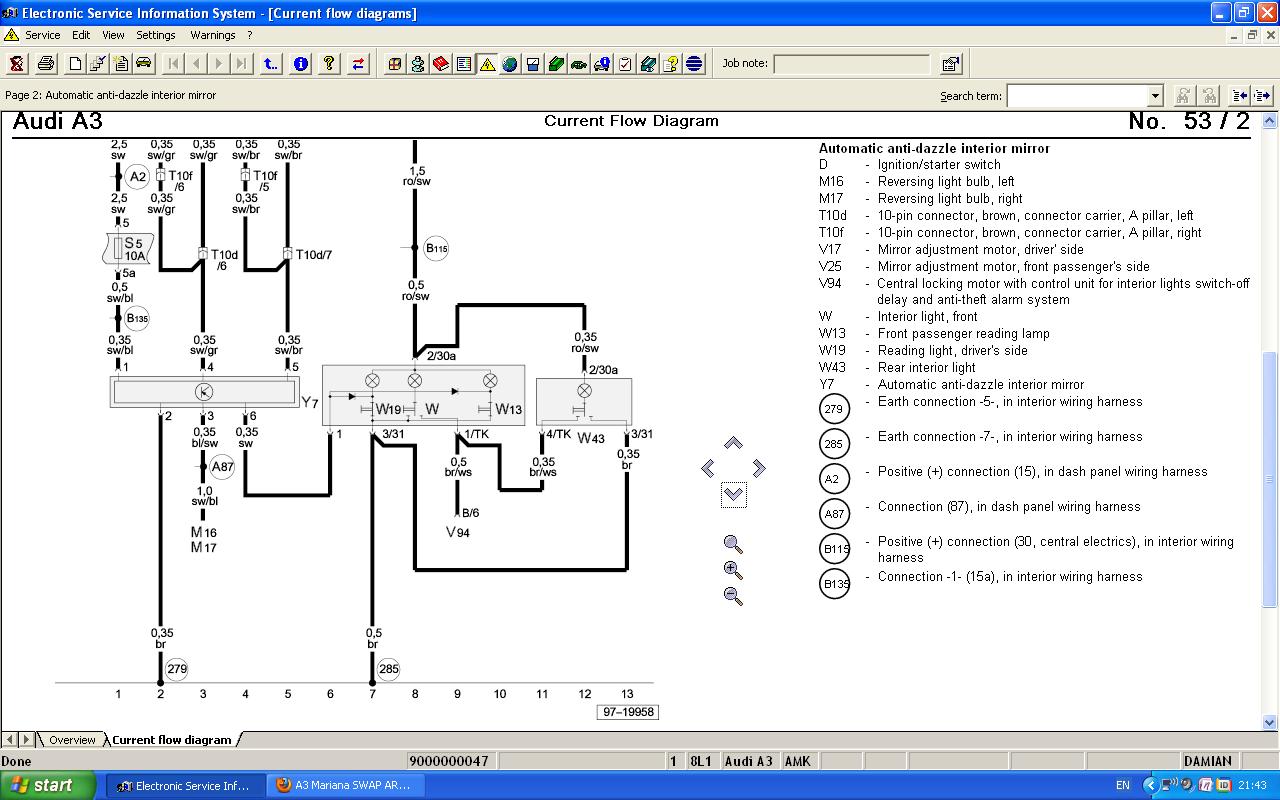Screen dimensions: 1280x800
Task: Click the job note properties icon
Action: point(951,64)
